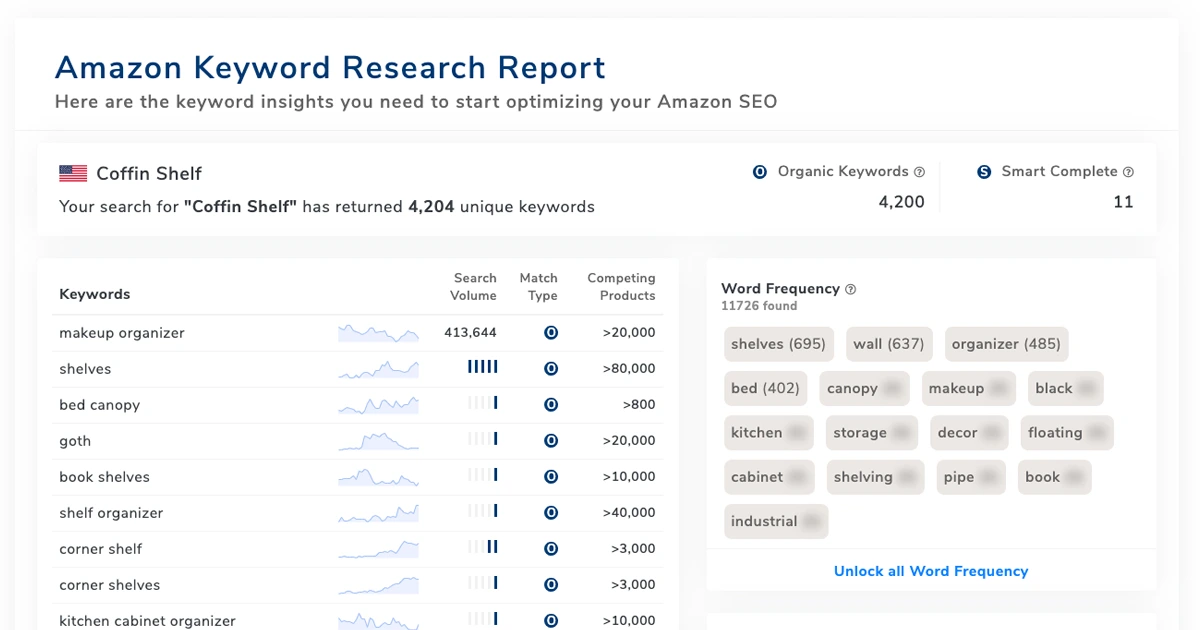View trend sparkline for shelf organizer
The image size is (1200, 630).
point(378,513)
